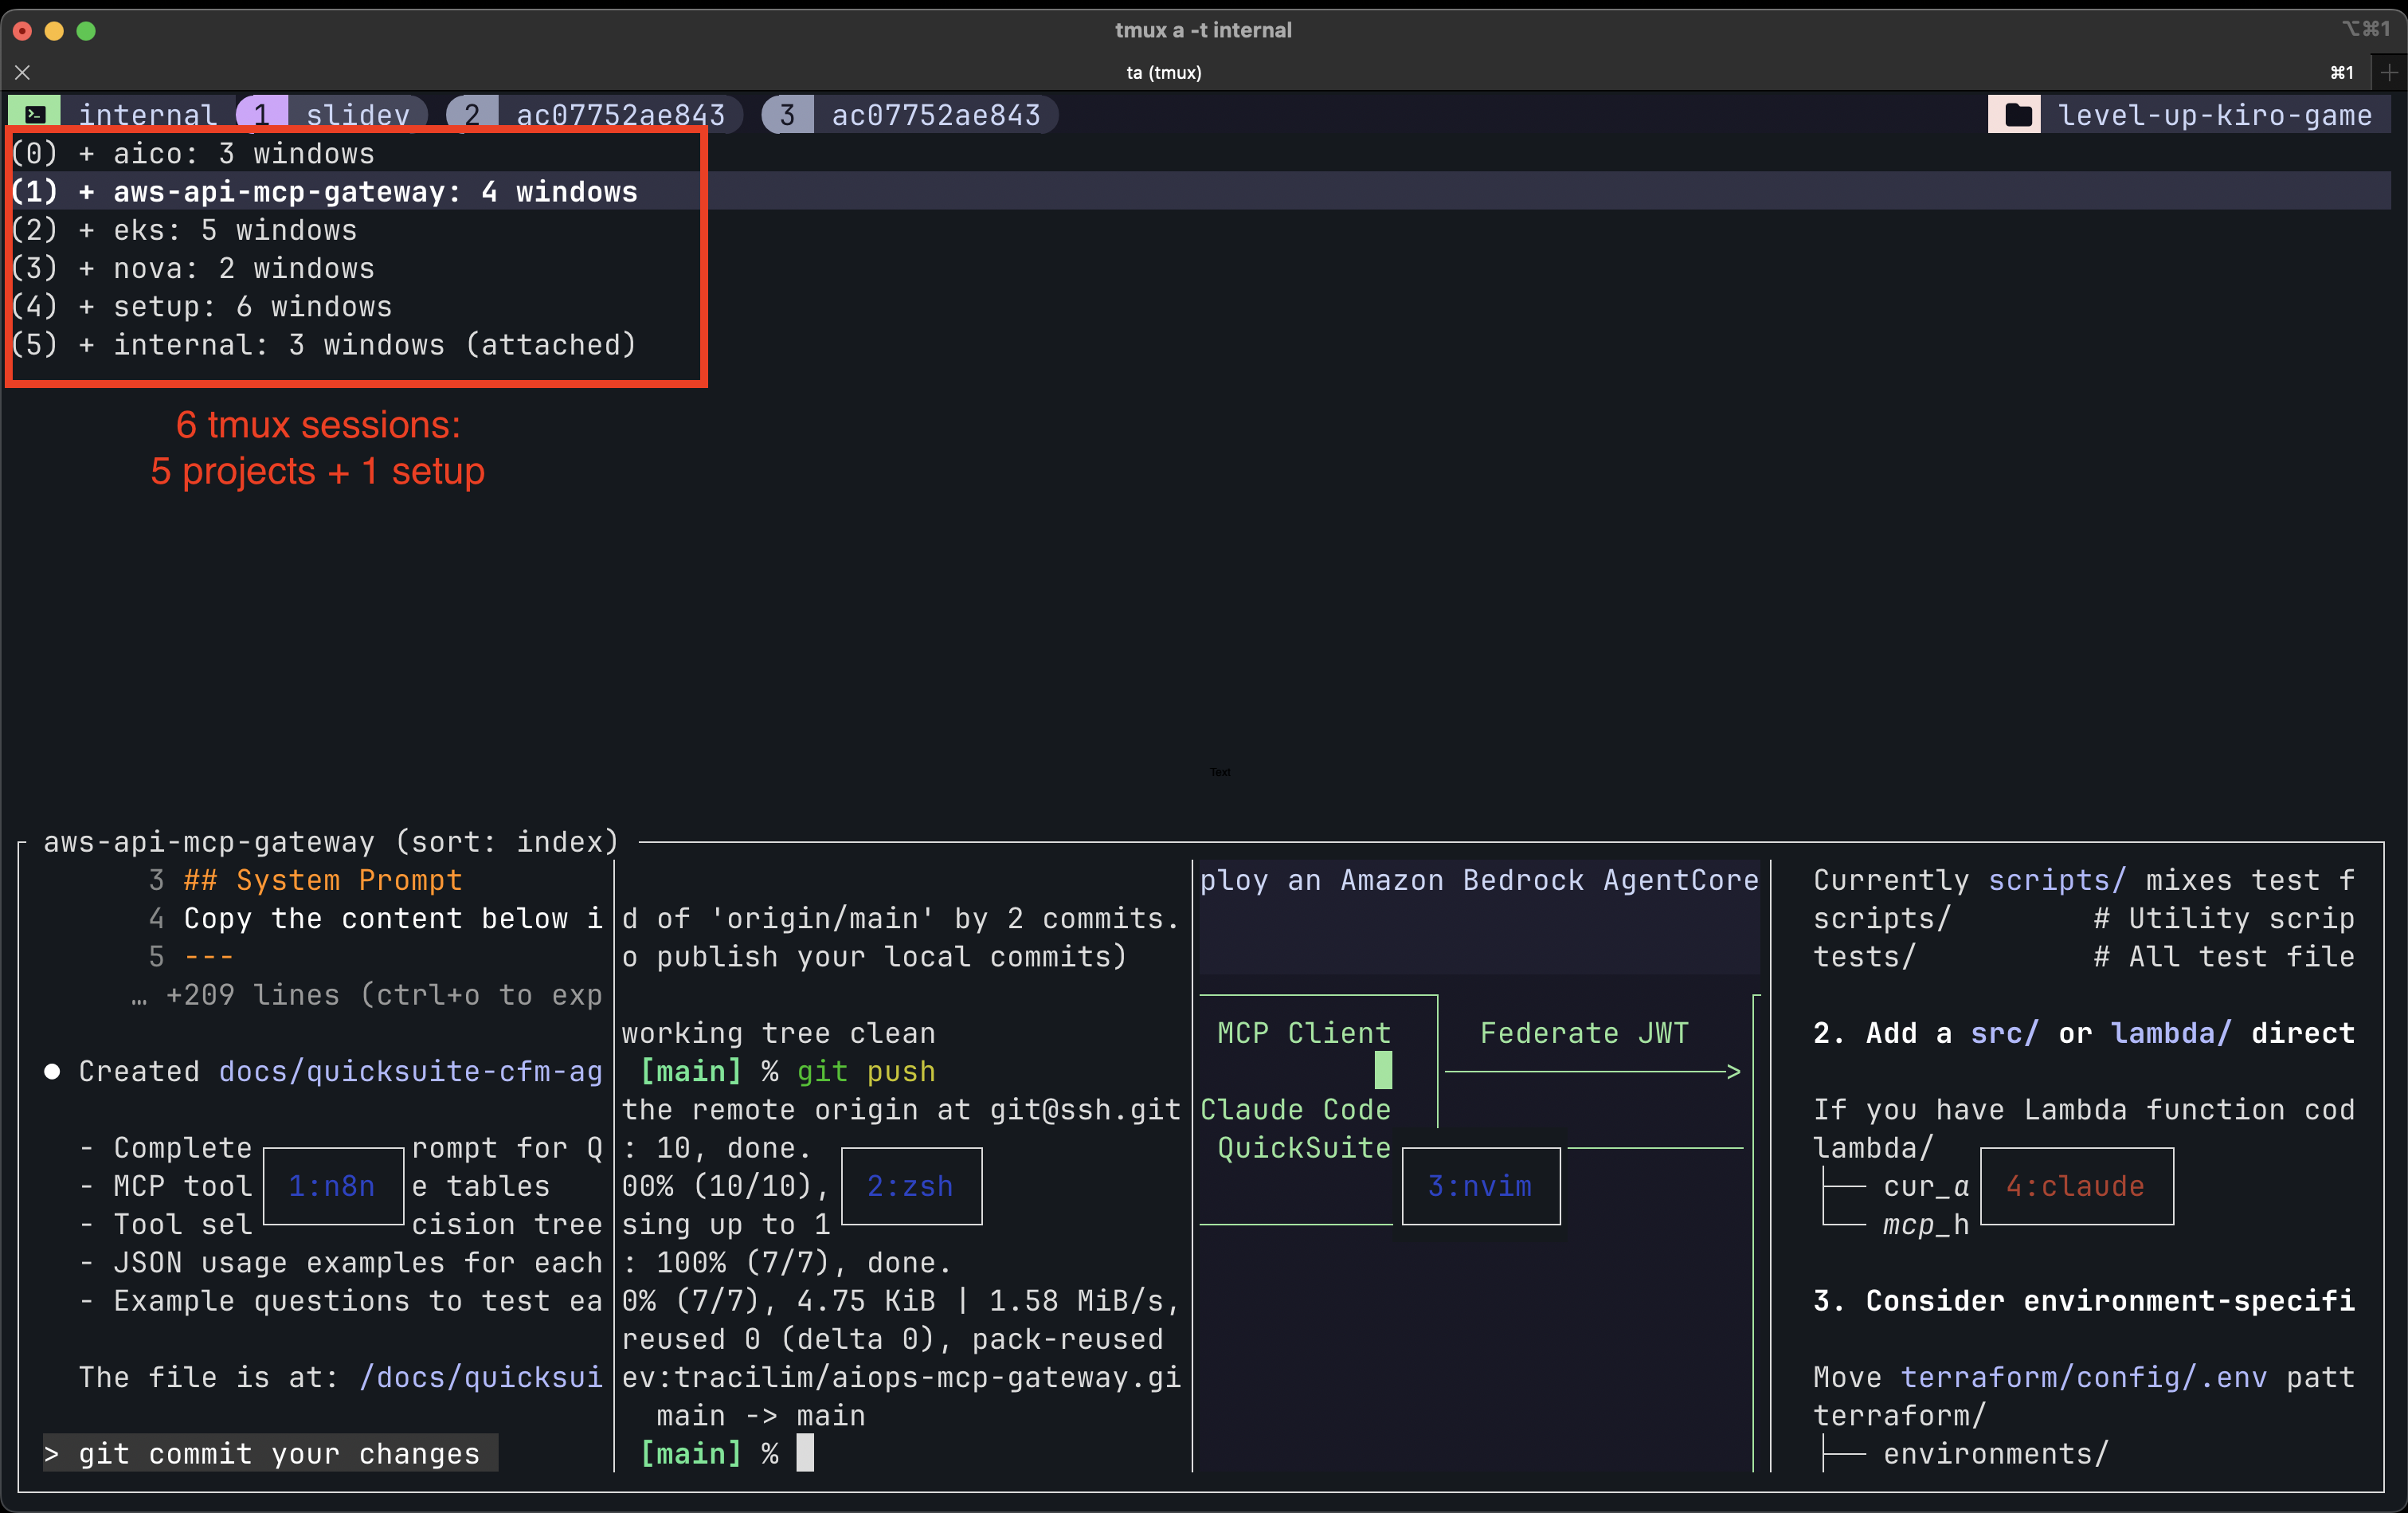Click the 'scripts/' path in Currently line

[2057, 880]
